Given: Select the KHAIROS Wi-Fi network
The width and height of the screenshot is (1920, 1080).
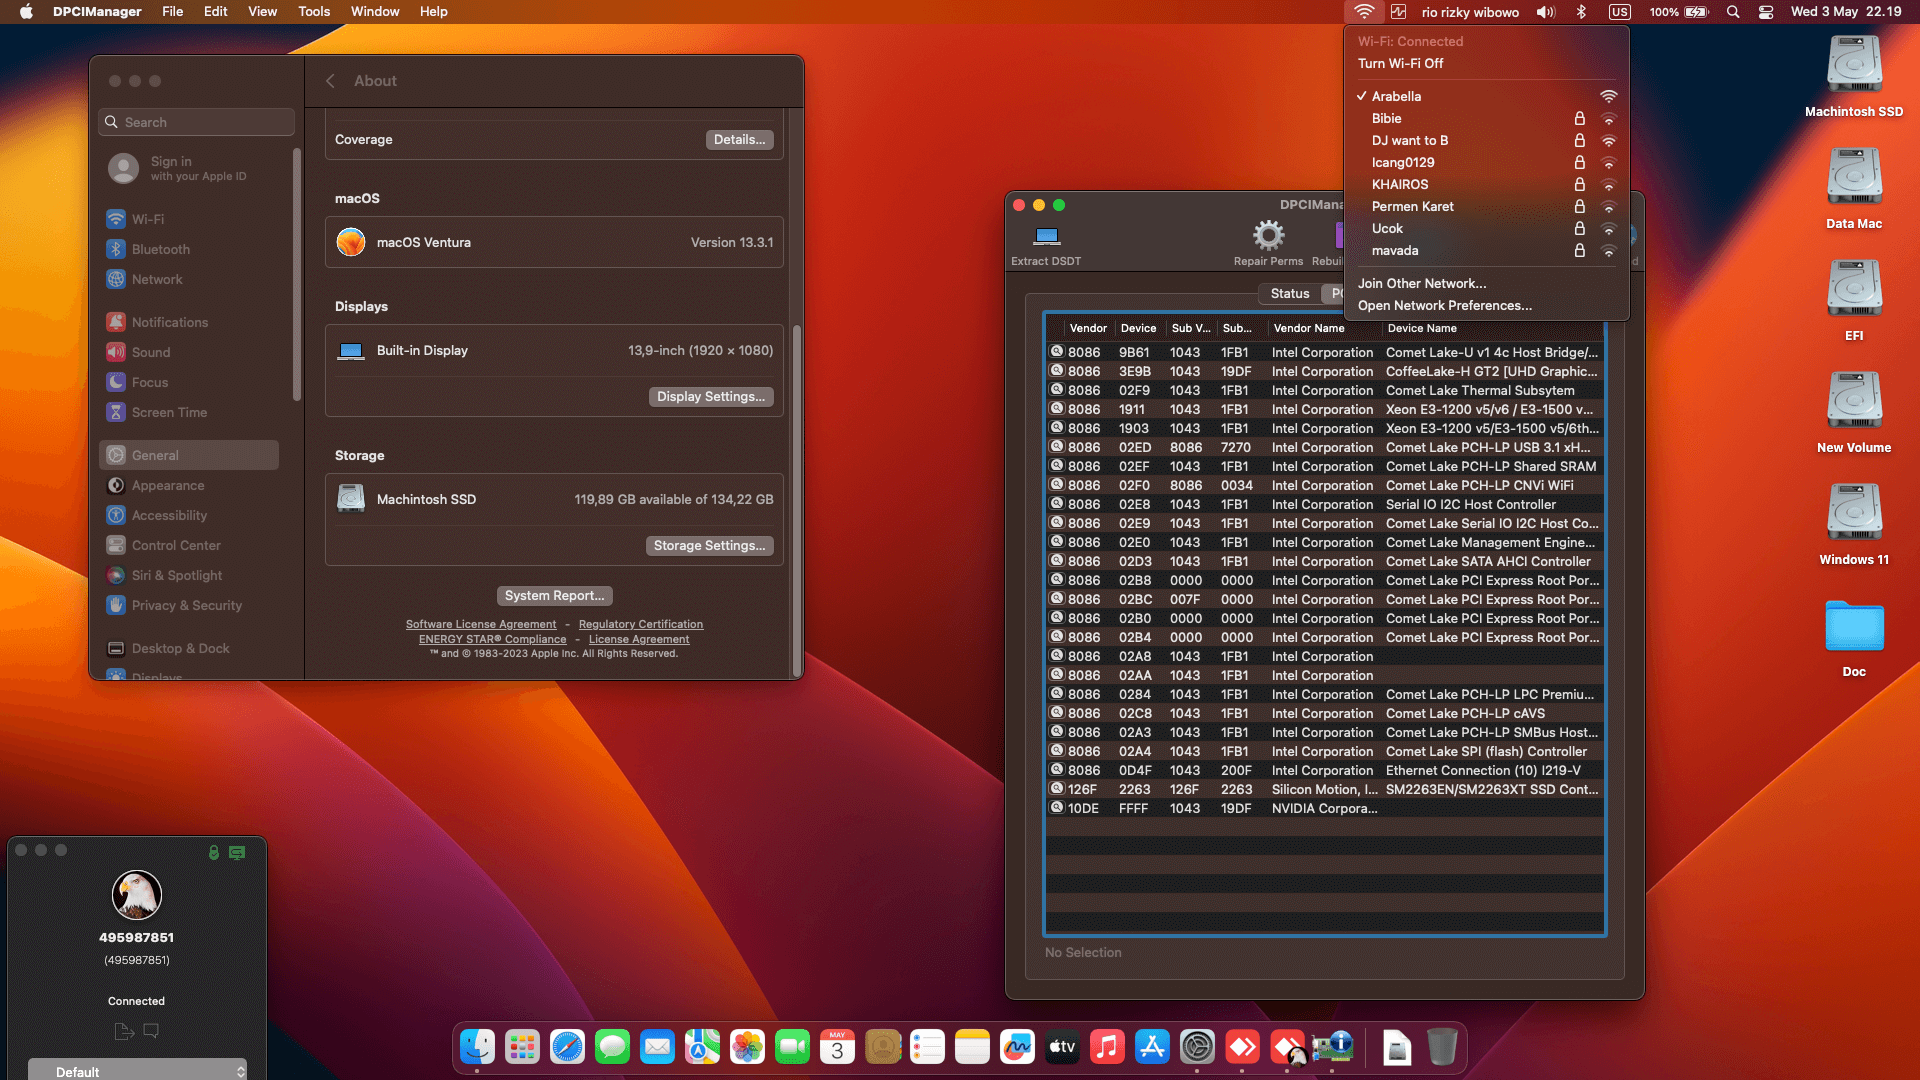Looking at the screenshot, I should pos(1400,184).
